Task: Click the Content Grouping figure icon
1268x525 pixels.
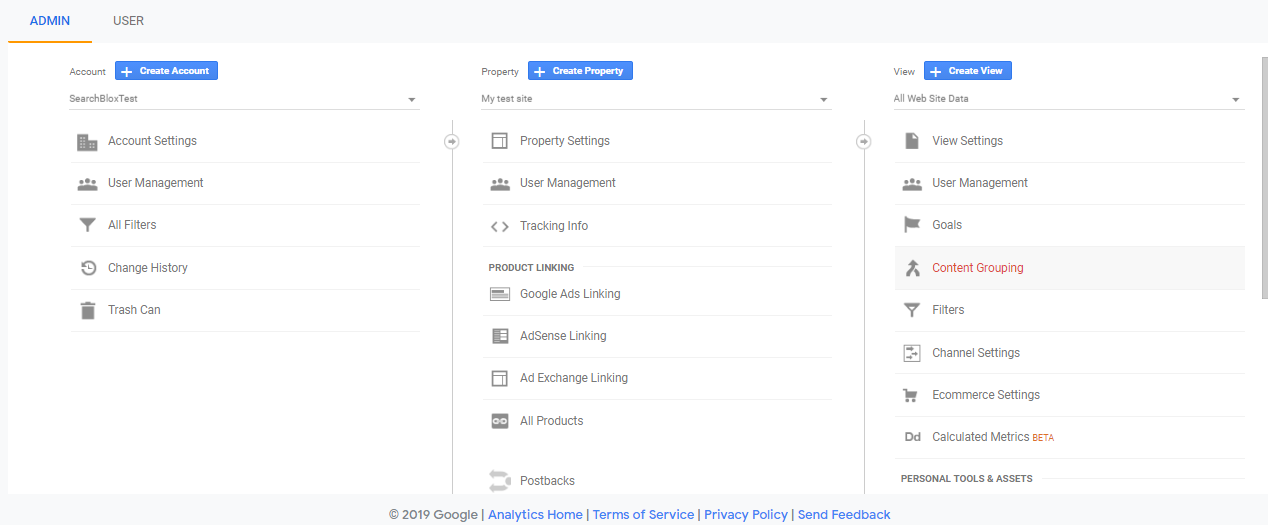Action: click(x=912, y=268)
